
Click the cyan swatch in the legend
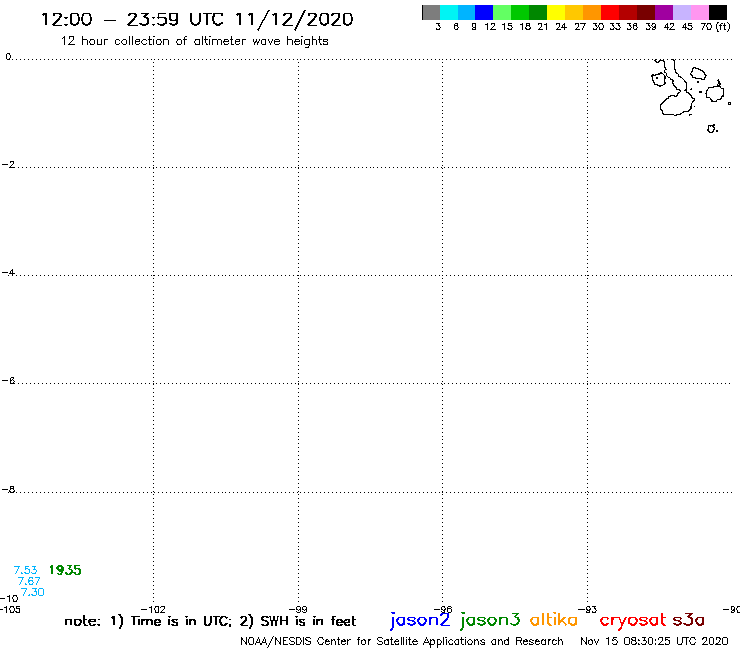click(x=449, y=13)
